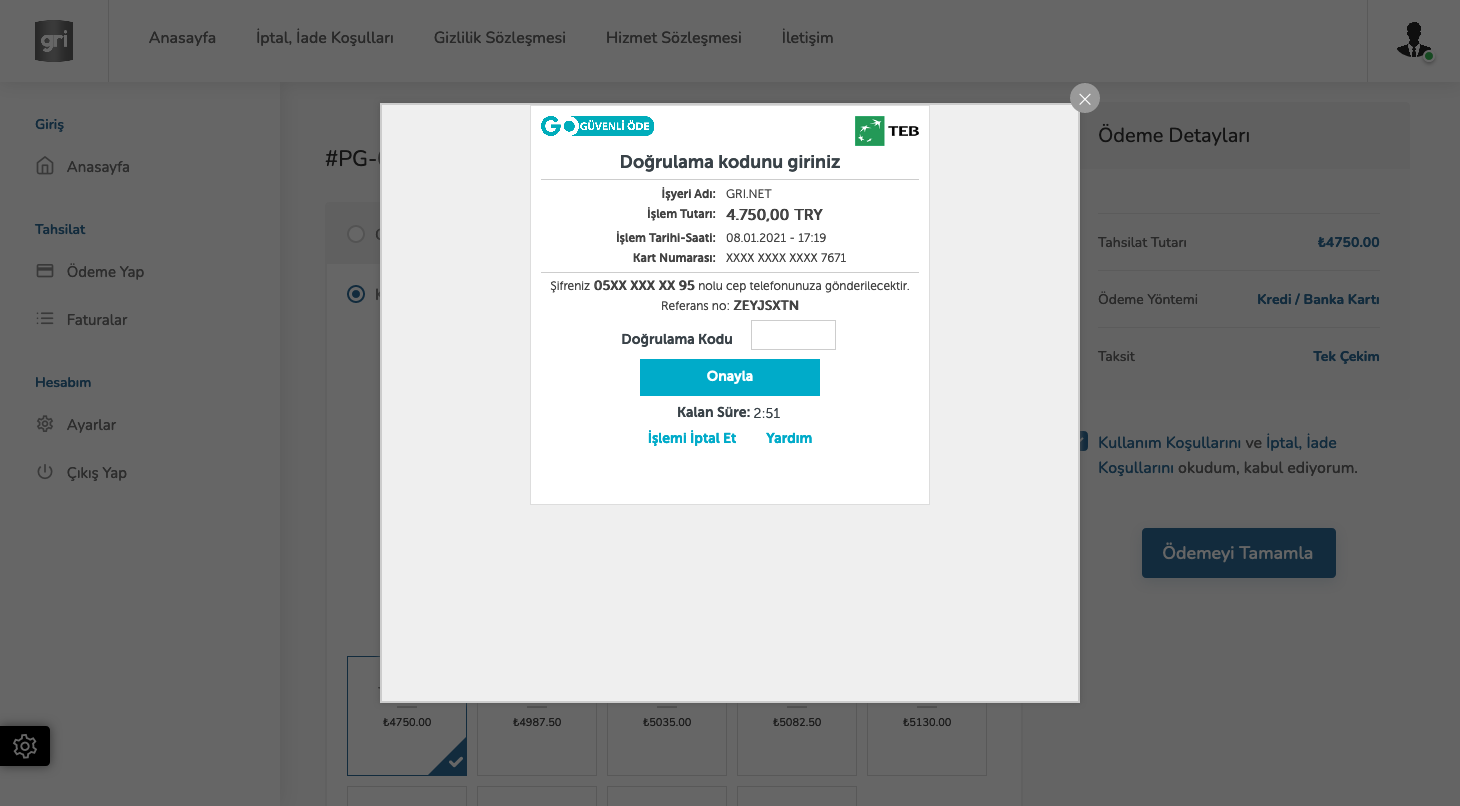Select the second, selected payment radio button
The image size is (1460, 806).
point(355,294)
